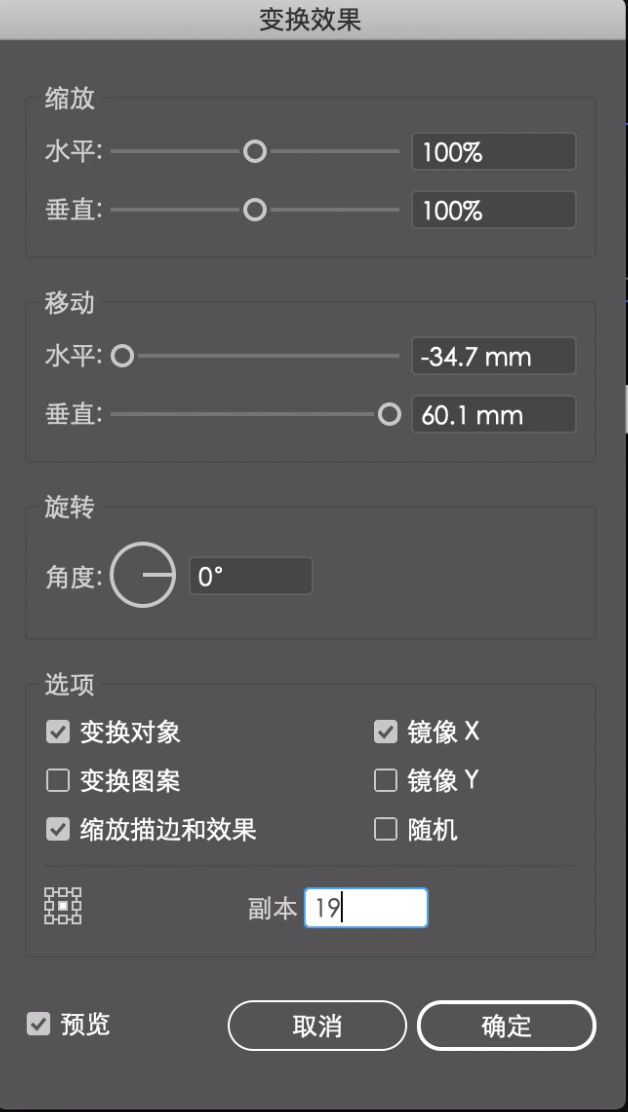Click the 确定 button
This screenshot has width=628, height=1112.
tap(506, 1025)
